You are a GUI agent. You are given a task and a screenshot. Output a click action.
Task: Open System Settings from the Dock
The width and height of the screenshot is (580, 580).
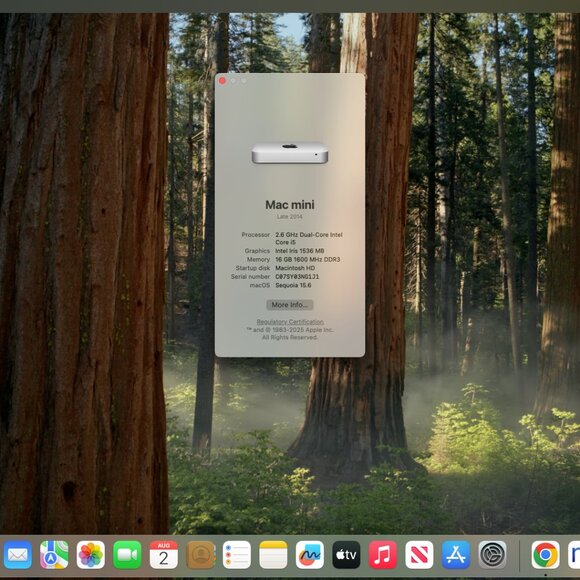click(x=493, y=554)
